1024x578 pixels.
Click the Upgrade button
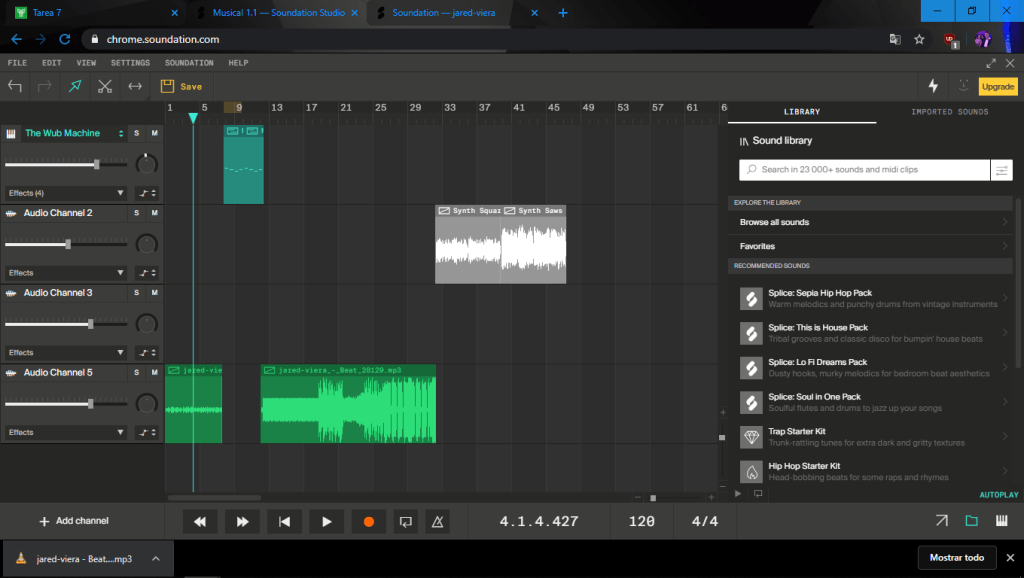pos(997,87)
